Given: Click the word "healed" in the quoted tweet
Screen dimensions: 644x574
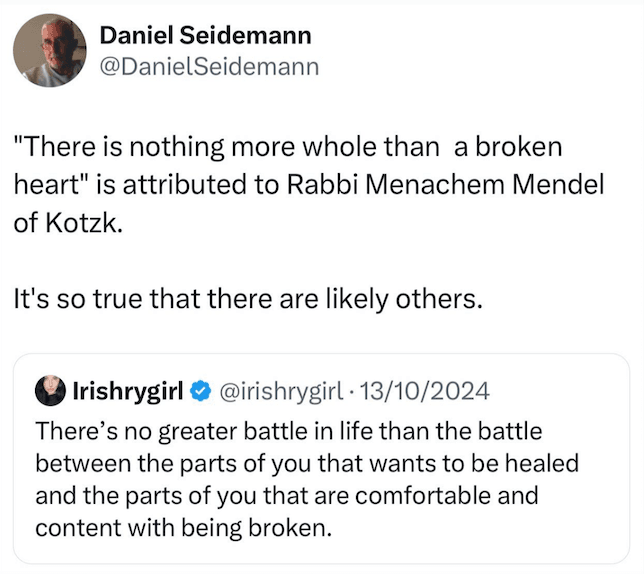Looking at the screenshot, I should [542, 463].
